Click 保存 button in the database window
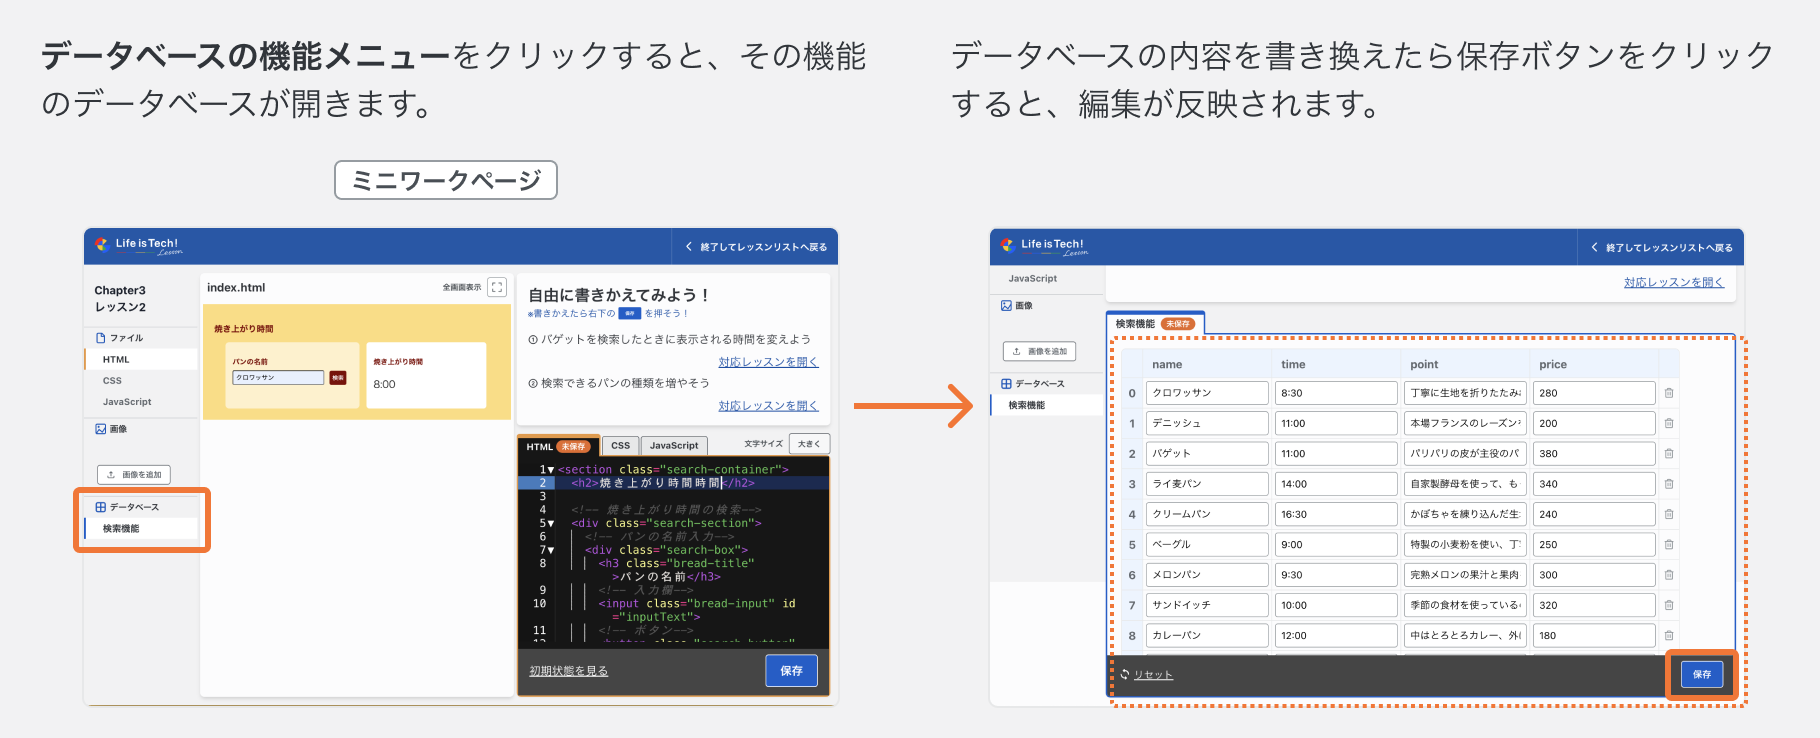 (1701, 675)
